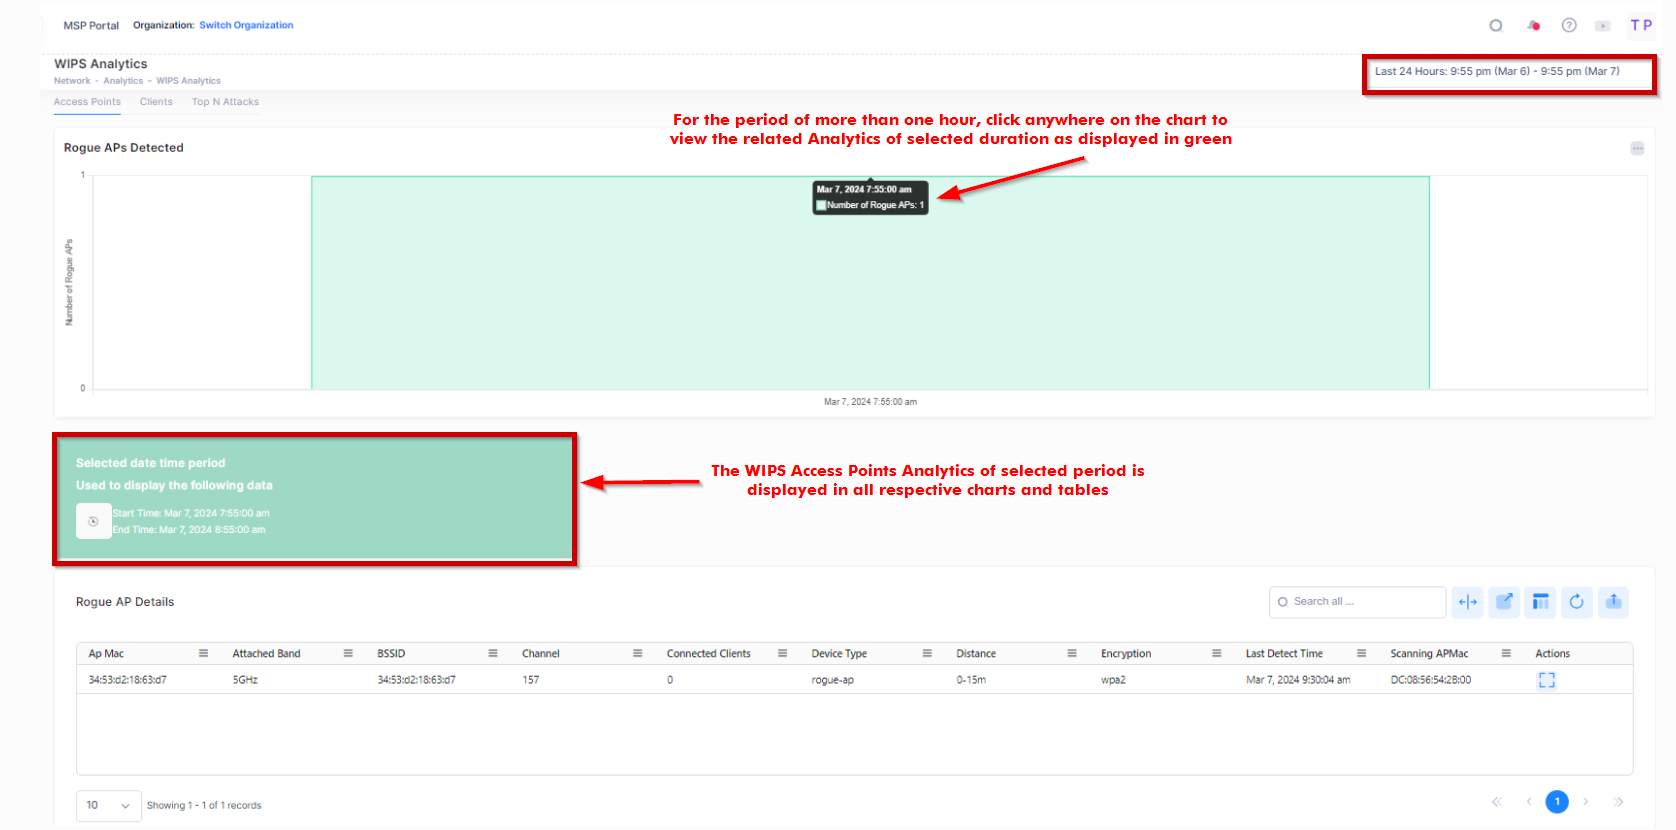Switch to the Clients tab

coord(156,102)
